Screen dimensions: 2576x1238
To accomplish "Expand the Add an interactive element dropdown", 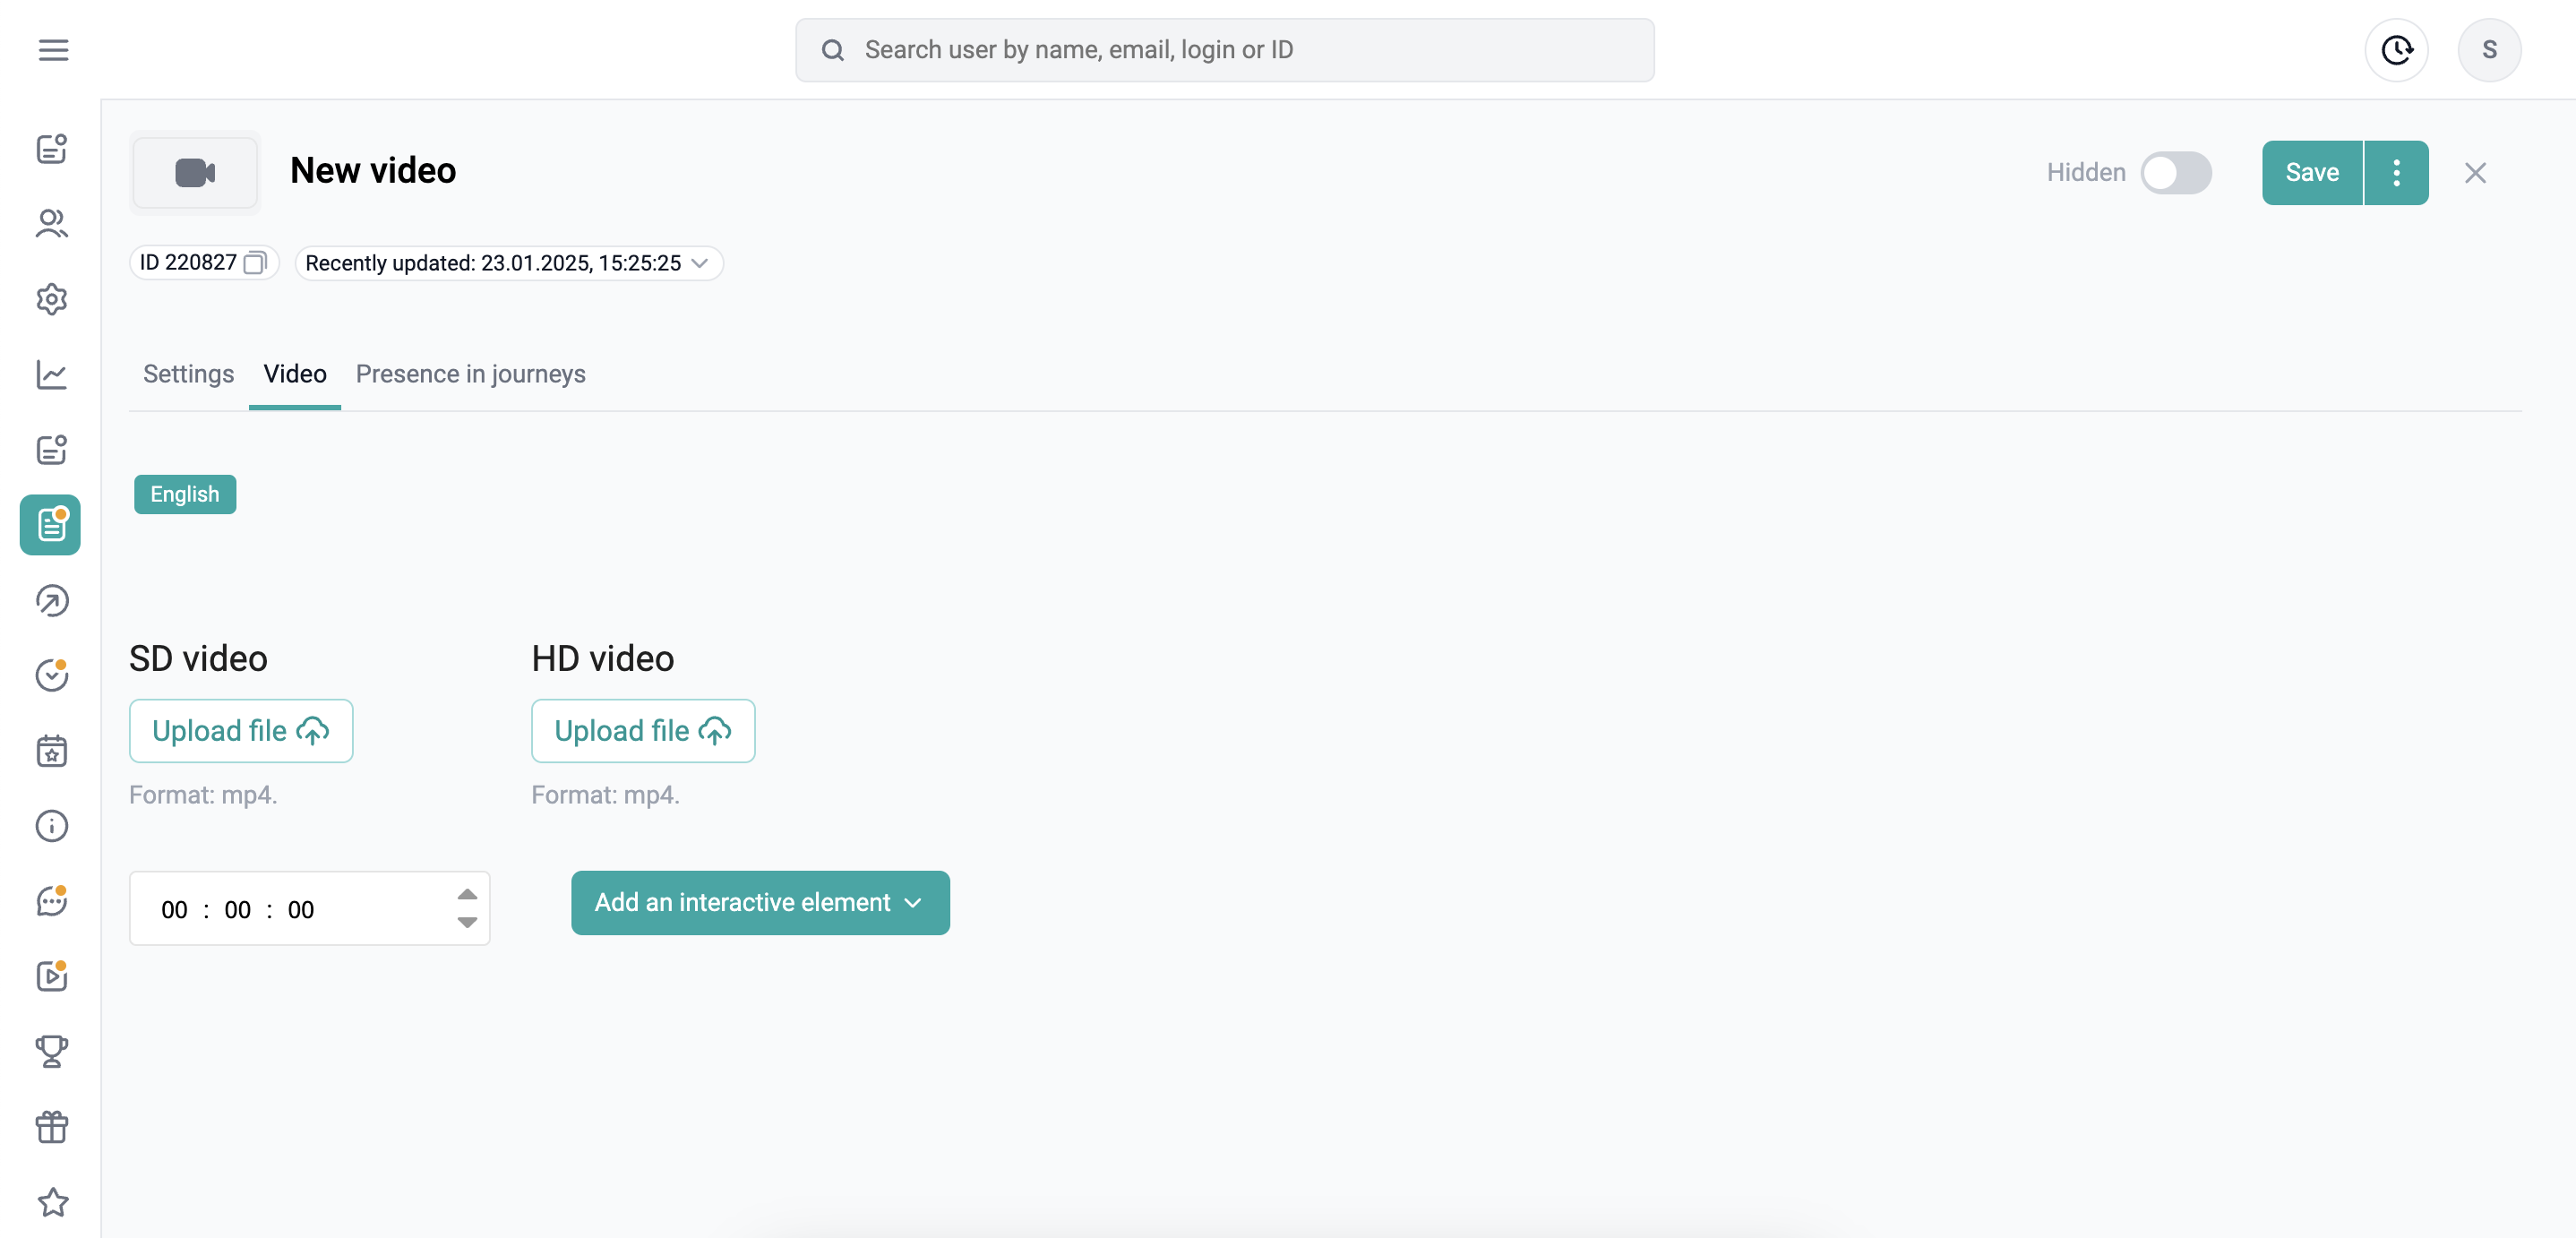I will [x=760, y=902].
